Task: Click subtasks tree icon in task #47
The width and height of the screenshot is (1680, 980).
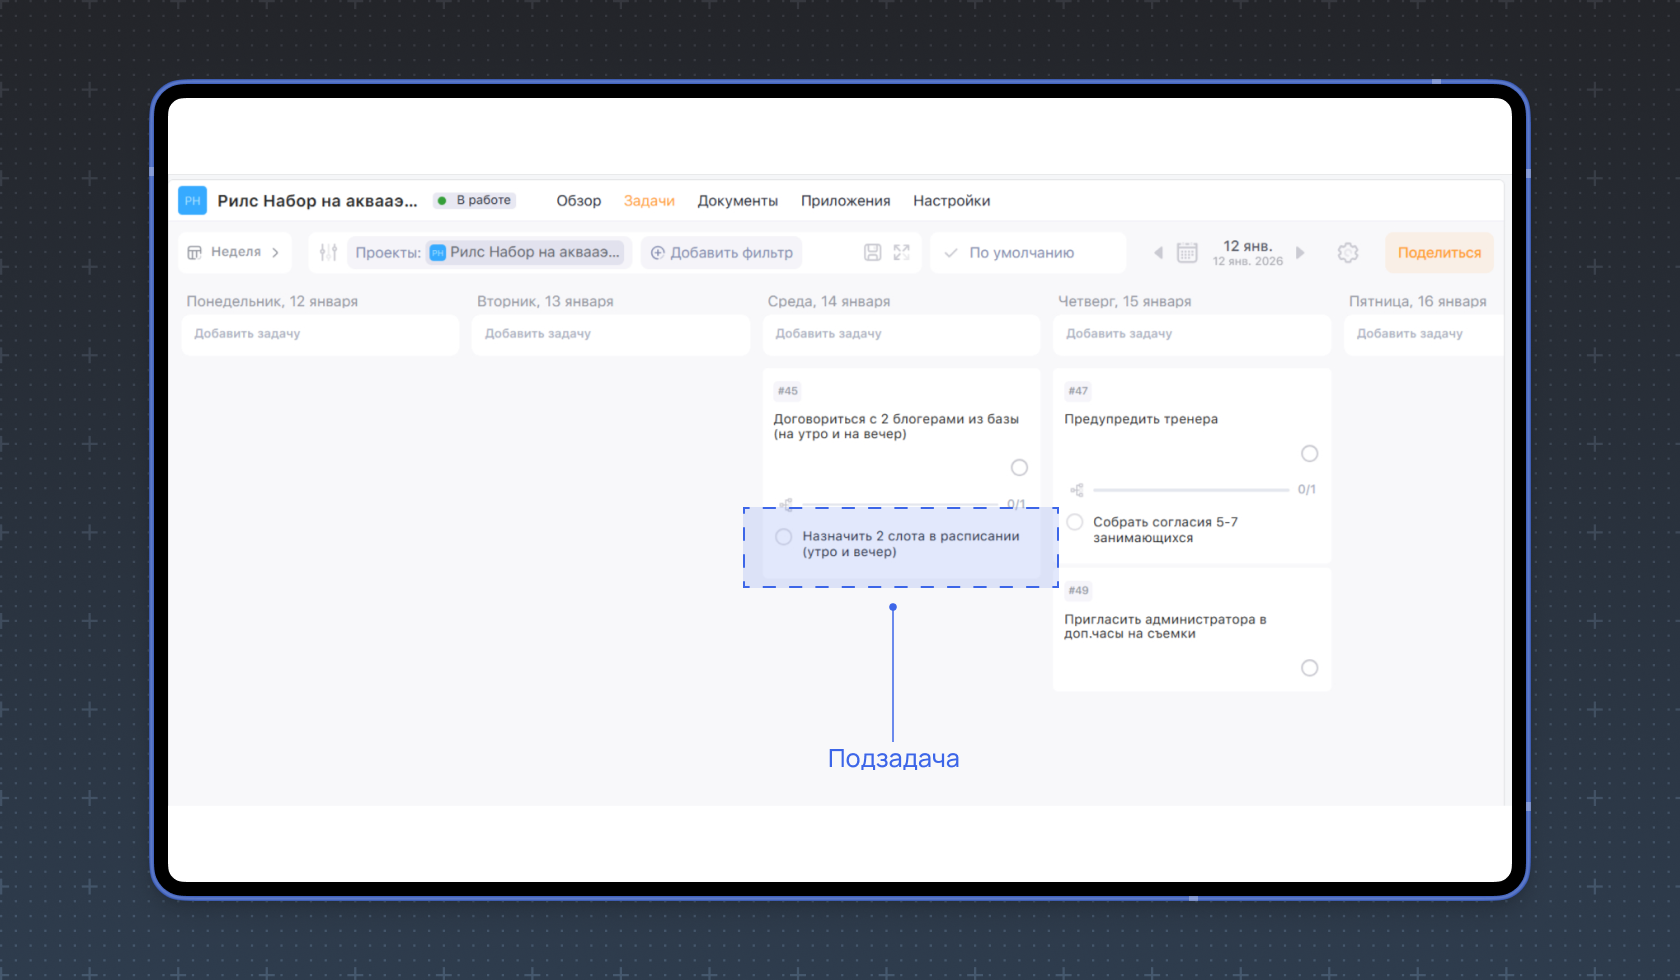Action: pyautogui.click(x=1077, y=490)
